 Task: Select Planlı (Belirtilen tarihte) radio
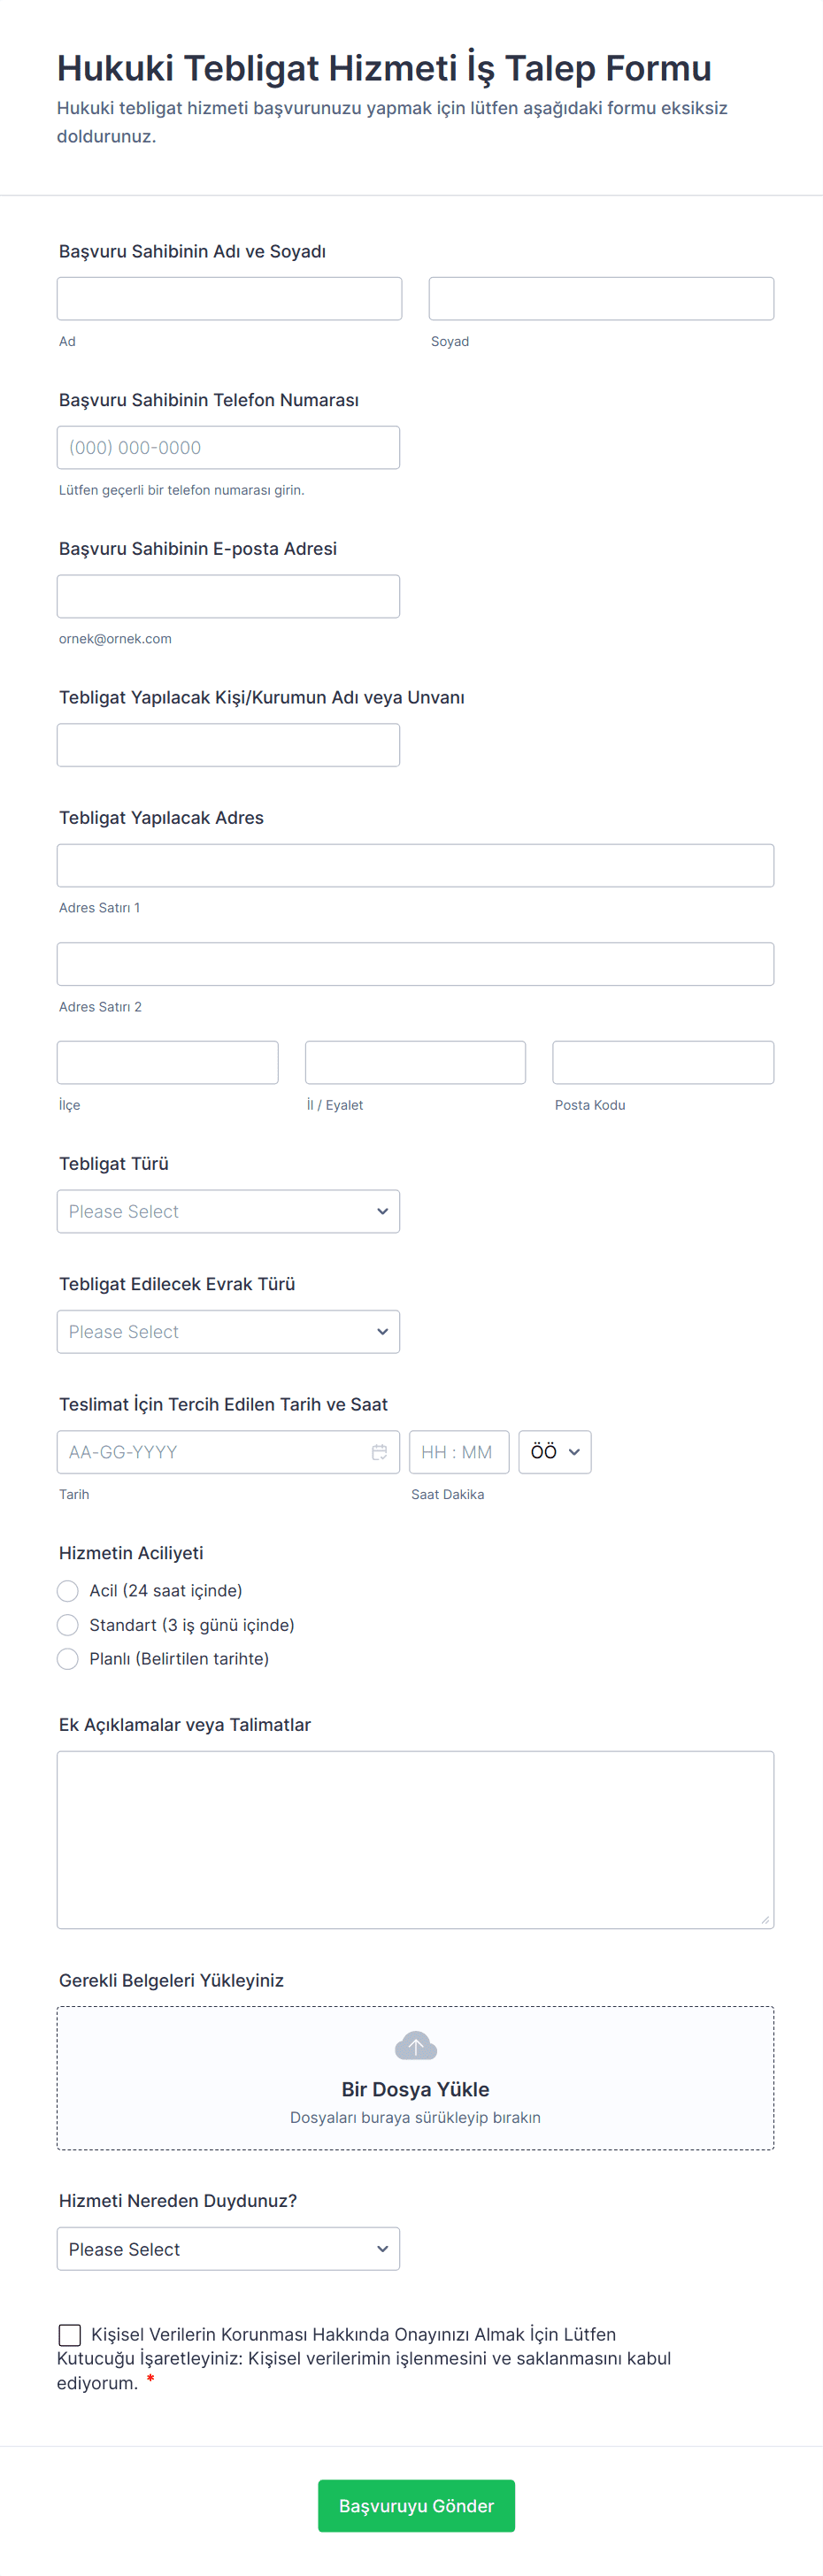68,1659
